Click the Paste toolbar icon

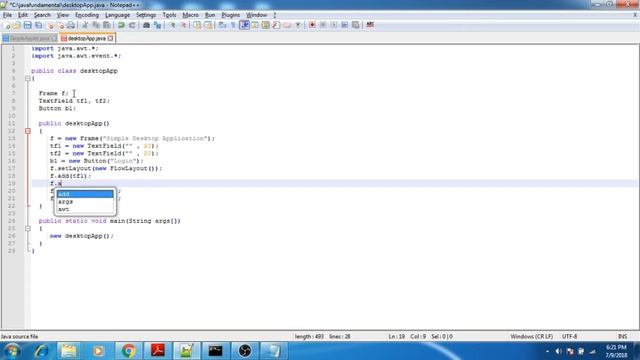(x=107, y=25)
